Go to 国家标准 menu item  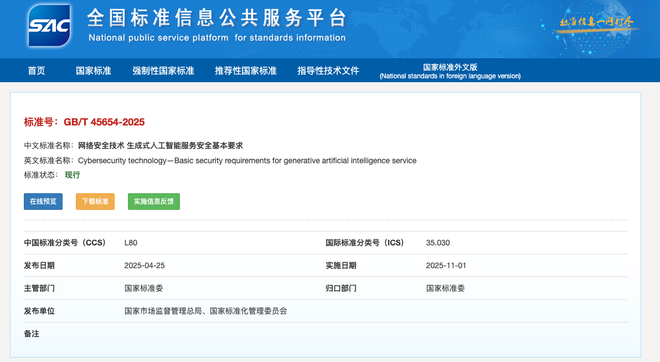click(93, 71)
